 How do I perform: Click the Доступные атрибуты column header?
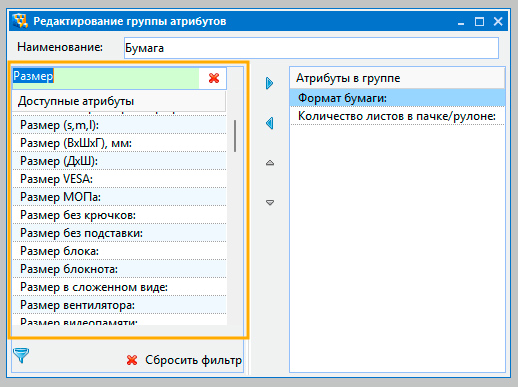pos(119,101)
